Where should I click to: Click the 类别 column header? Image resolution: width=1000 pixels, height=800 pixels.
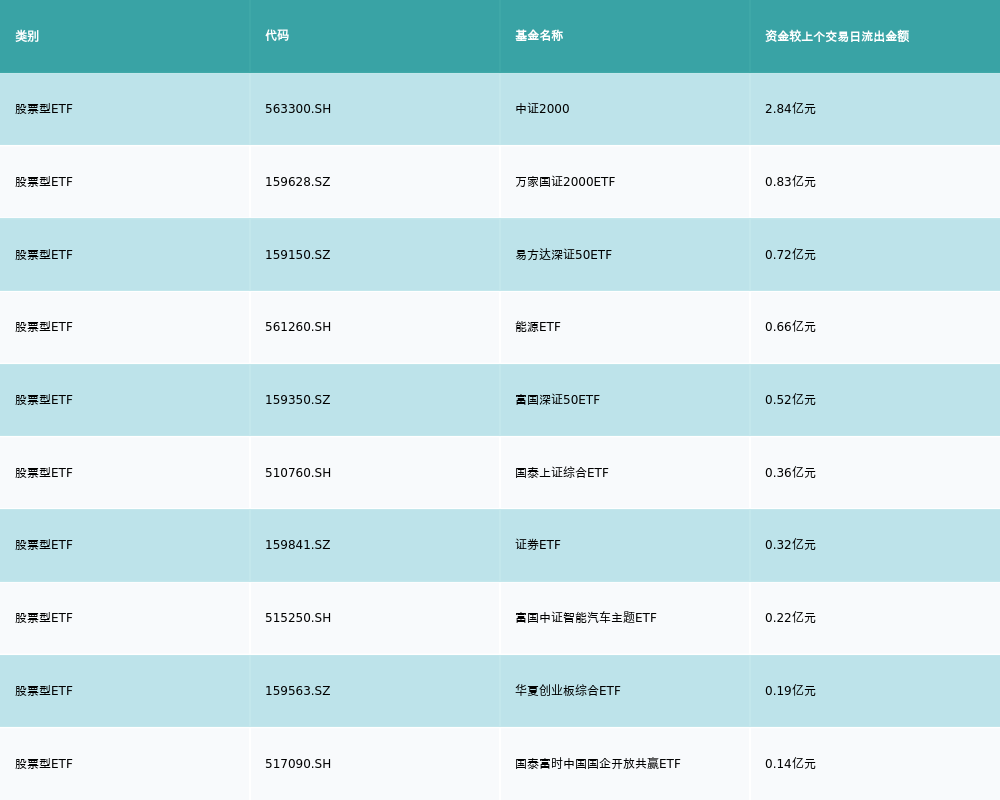pyautogui.click(x=27, y=36)
